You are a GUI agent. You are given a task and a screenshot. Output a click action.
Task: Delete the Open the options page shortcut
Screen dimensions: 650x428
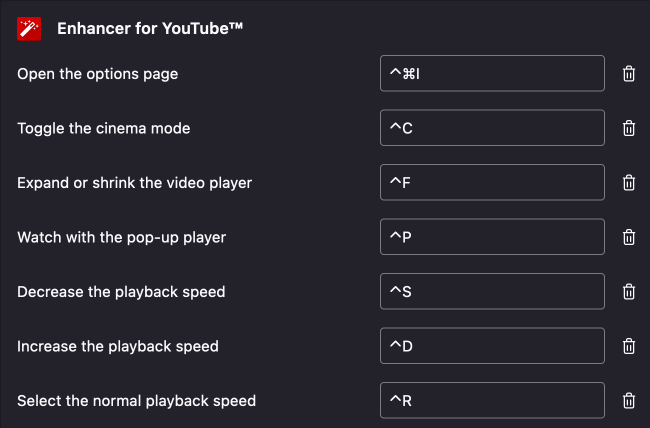(x=629, y=74)
